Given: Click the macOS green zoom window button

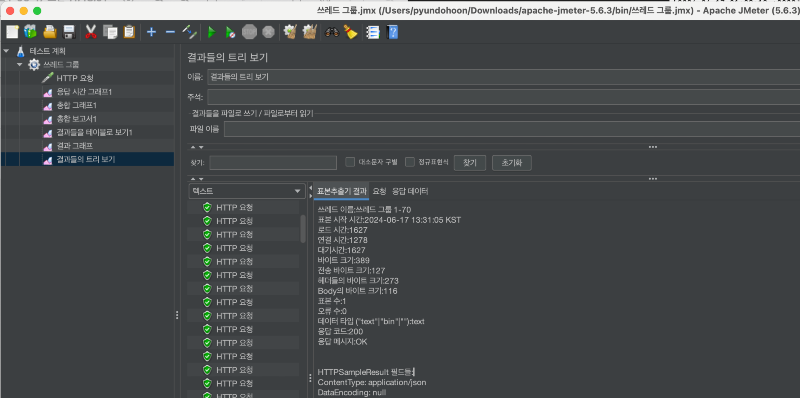Looking at the screenshot, I should (37, 11).
